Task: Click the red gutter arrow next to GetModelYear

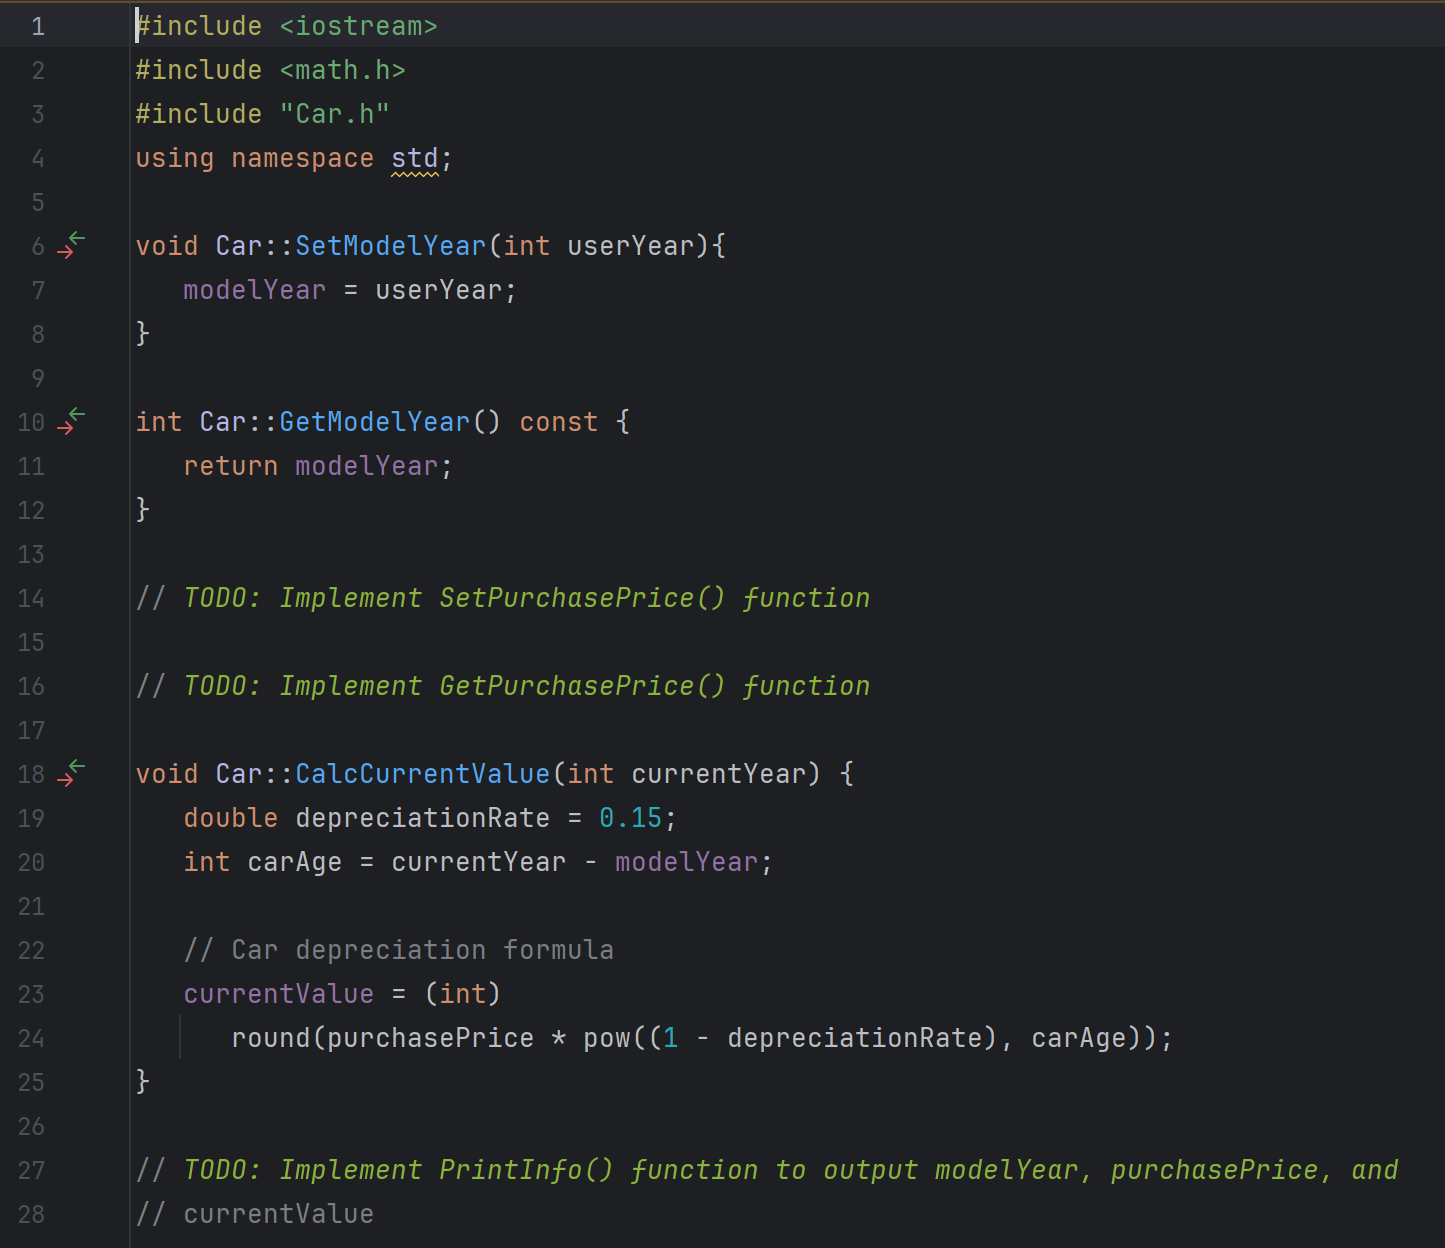Action: tap(65, 428)
